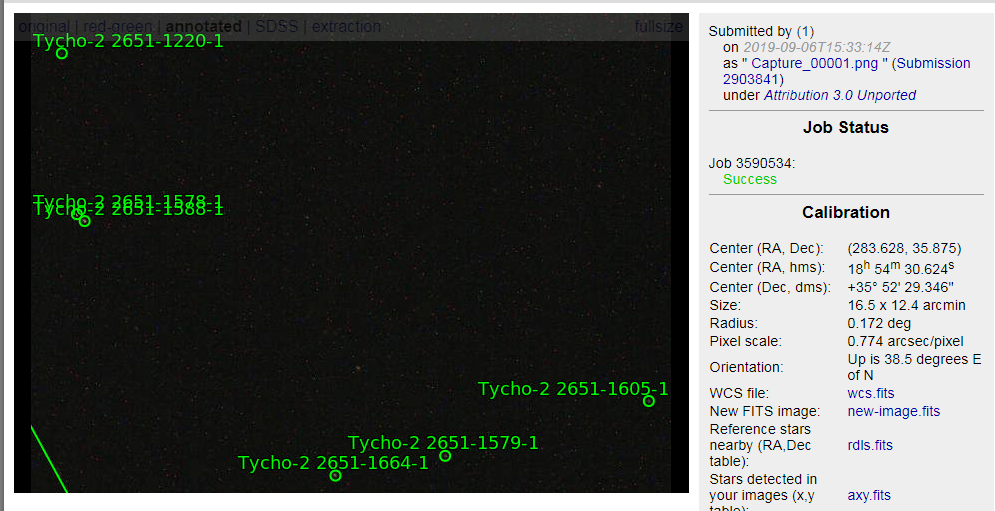Click the Job Status heading
Screen dimensions: 995x511
coord(846,128)
